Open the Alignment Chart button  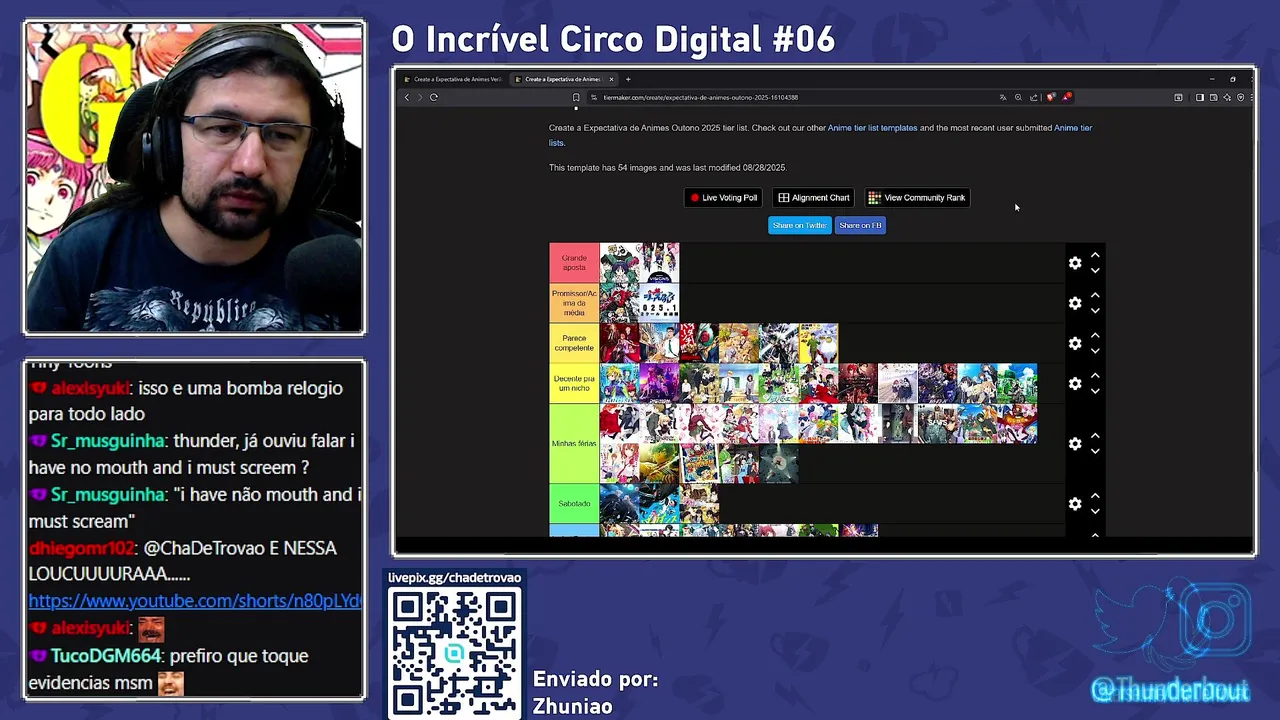point(814,198)
